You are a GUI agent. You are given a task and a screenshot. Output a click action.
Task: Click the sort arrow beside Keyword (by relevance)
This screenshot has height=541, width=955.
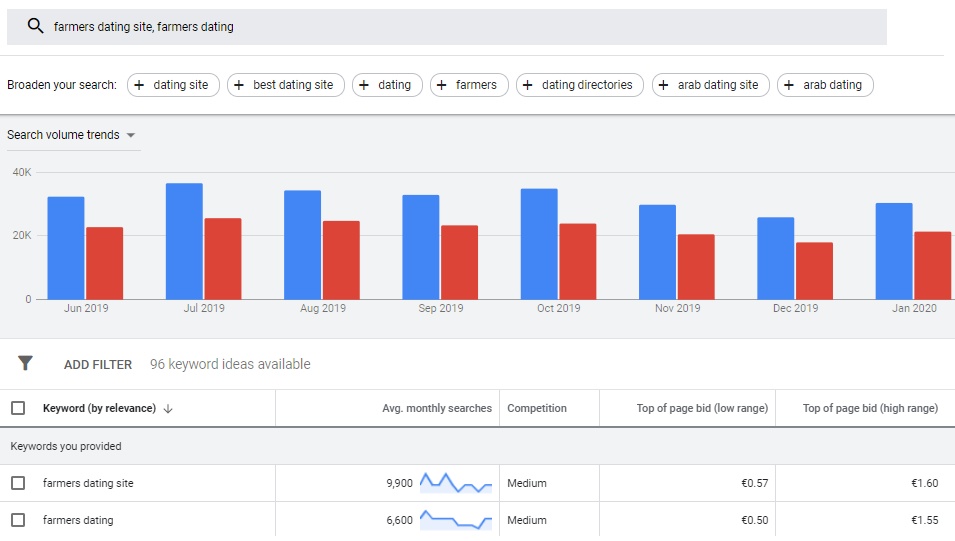168,408
